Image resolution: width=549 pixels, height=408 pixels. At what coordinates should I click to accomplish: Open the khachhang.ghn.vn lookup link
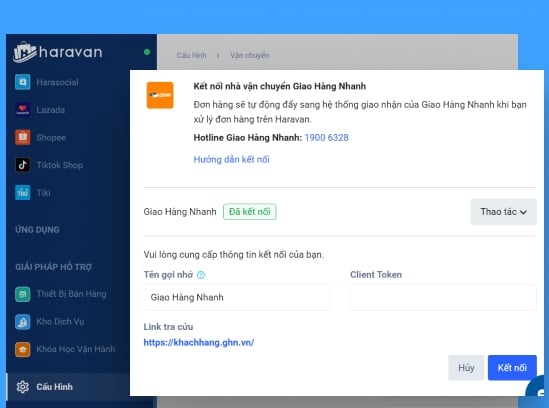[x=199, y=343]
